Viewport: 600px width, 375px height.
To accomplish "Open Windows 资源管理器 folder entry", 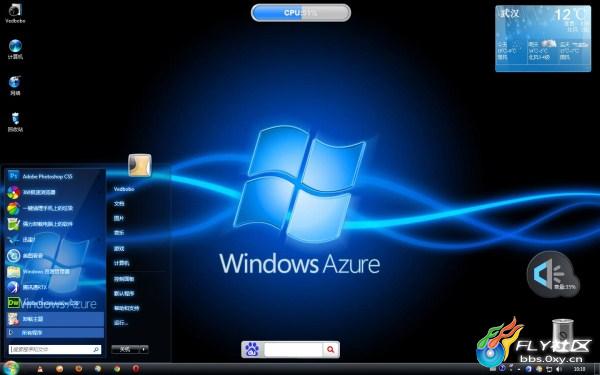I will pyautogui.click(x=55, y=271).
